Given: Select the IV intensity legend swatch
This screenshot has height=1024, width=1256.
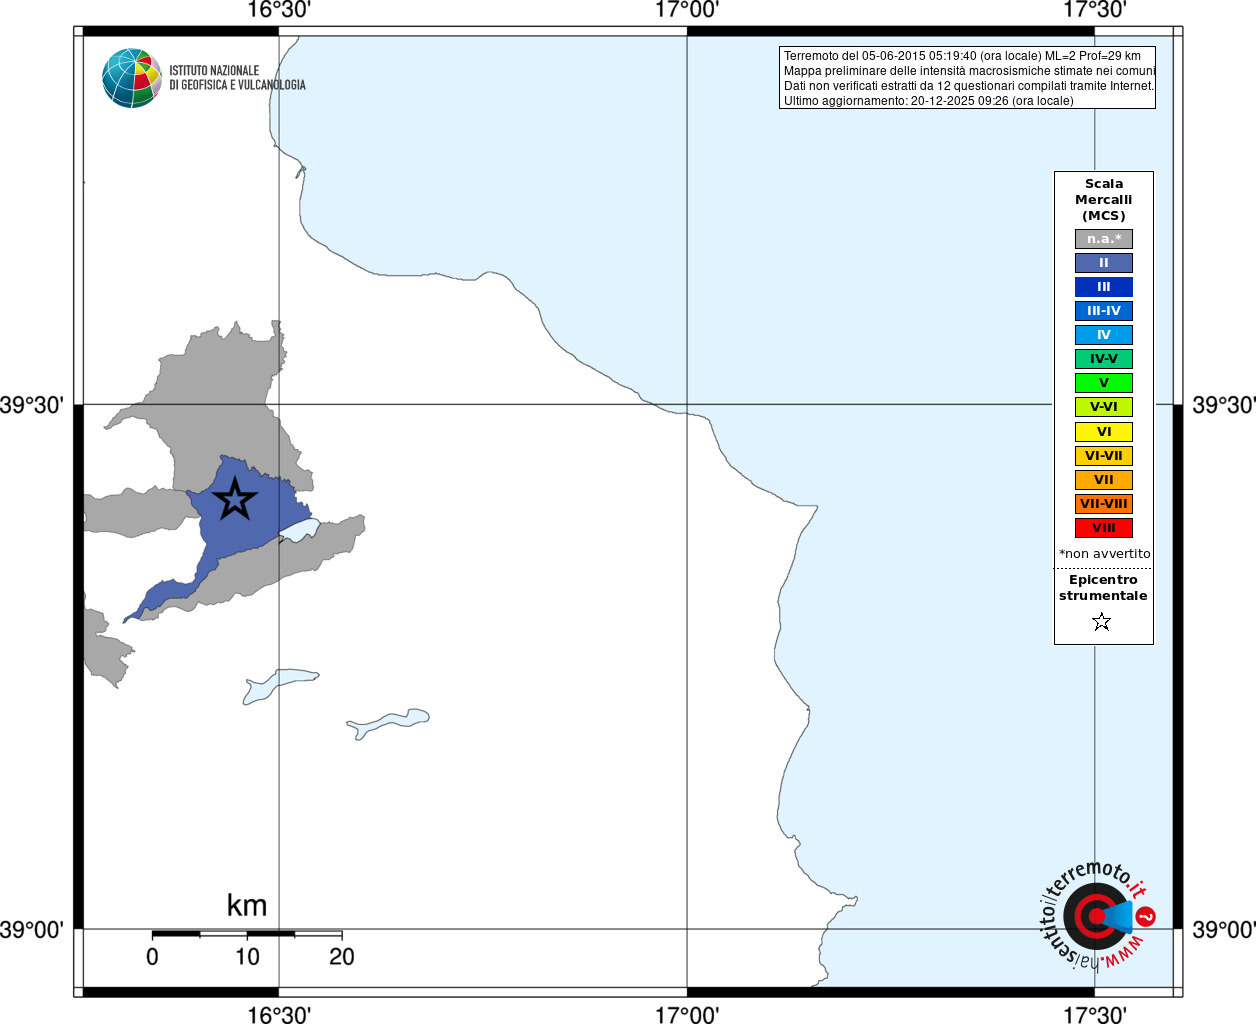Looking at the screenshot, I should pos(1104,335).
